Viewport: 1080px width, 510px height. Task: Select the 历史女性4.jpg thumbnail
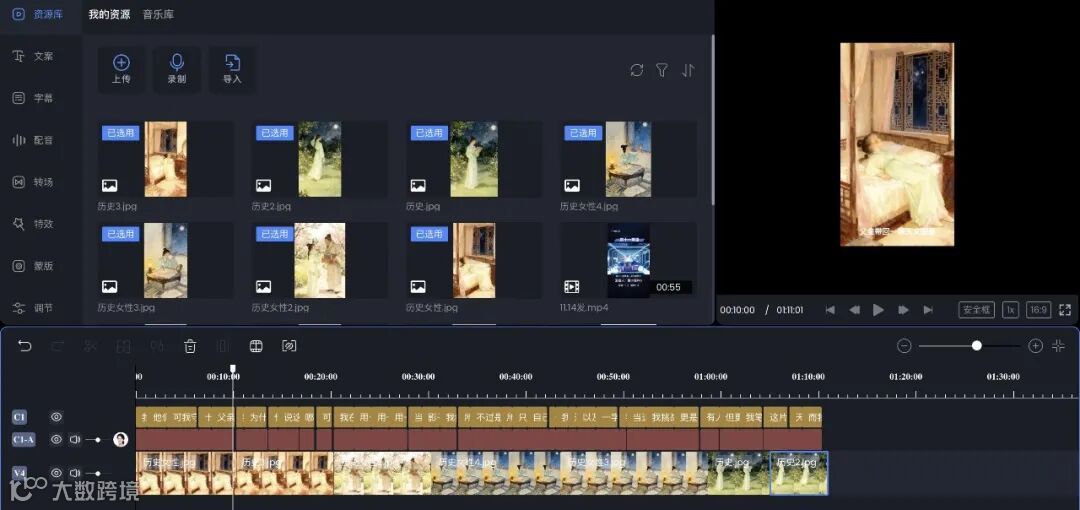coord(628,159)
